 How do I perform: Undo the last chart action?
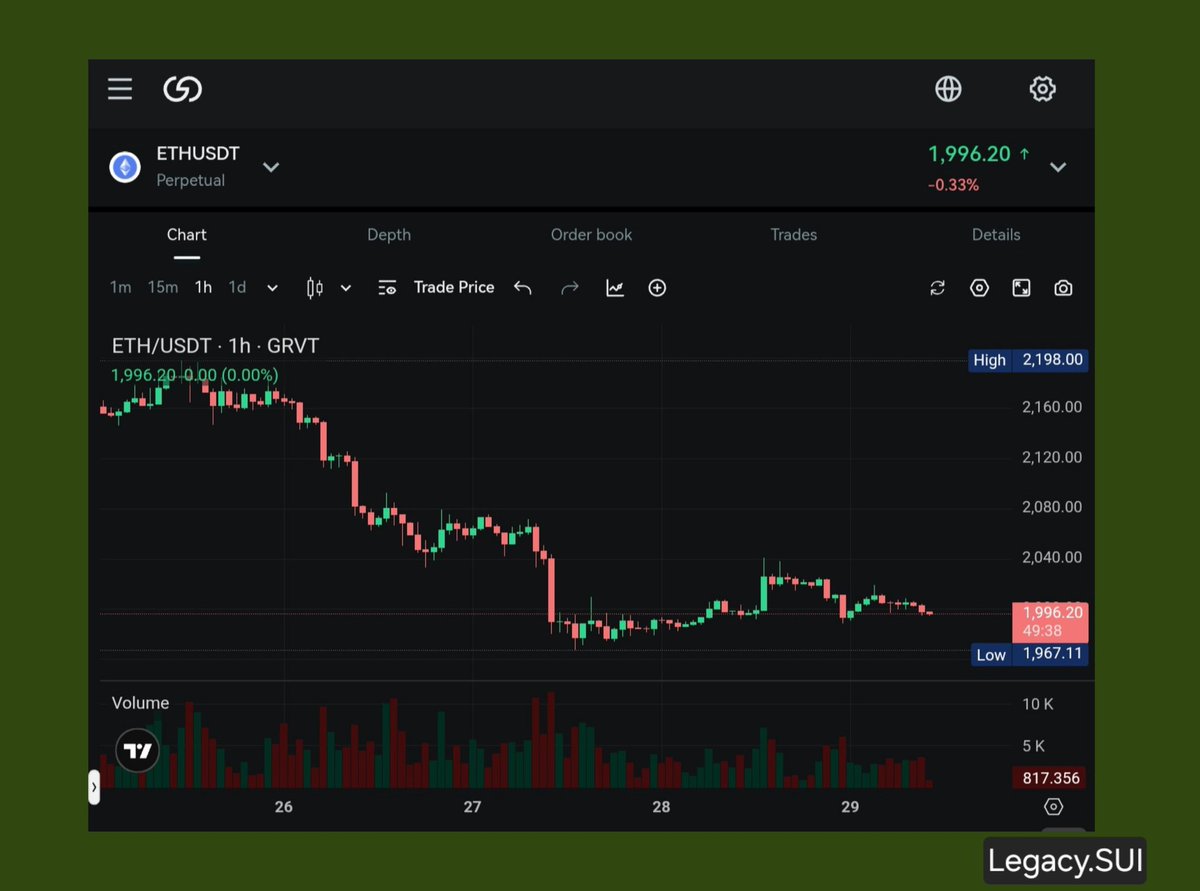[523, 288]
